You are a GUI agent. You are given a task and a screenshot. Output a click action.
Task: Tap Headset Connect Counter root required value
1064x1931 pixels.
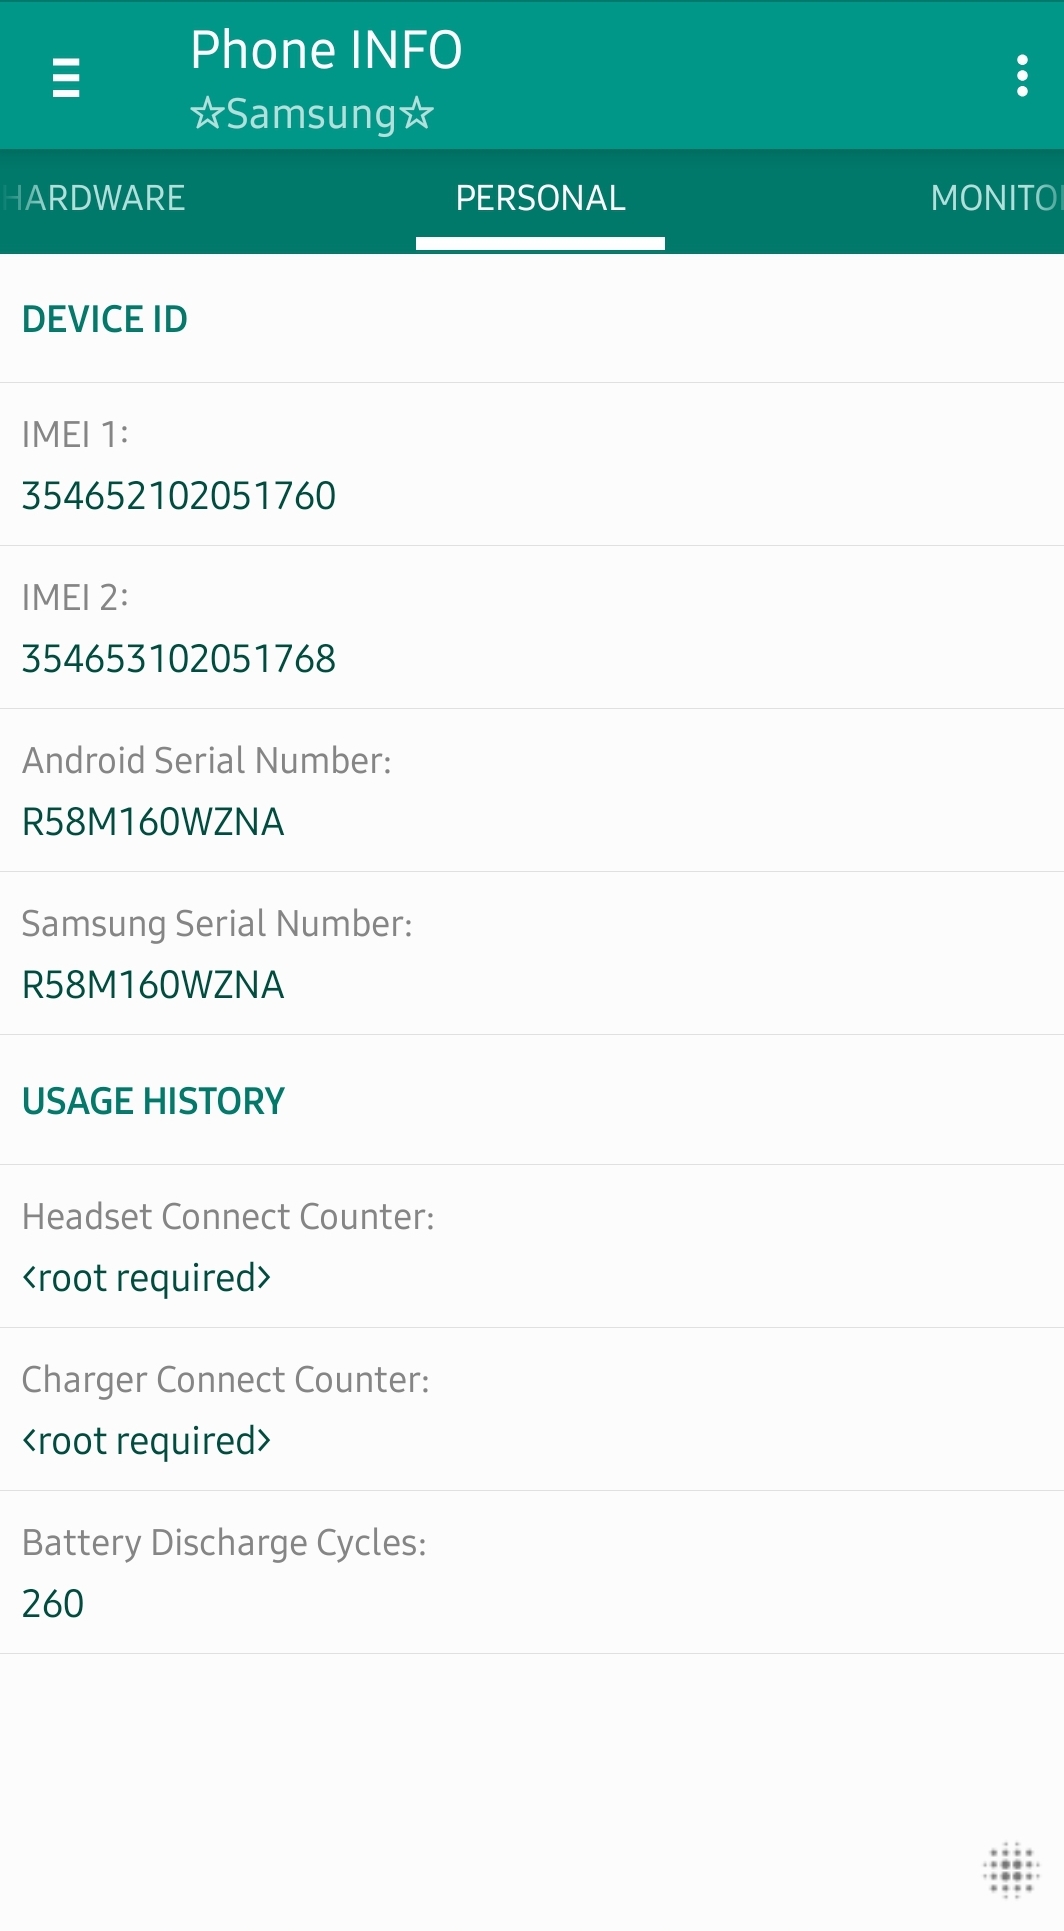tap(146, 1278)
